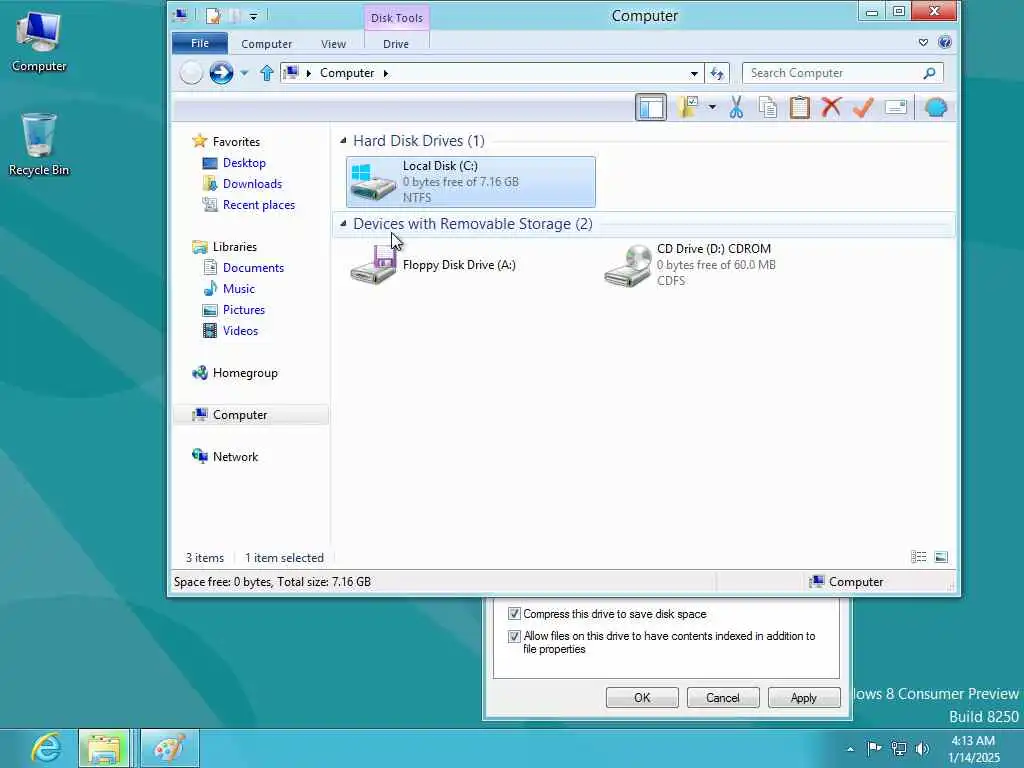The height and width of the screenshot is (768, 1024).
Task: Click the red X Delete icon
Action: click(831, 107)
